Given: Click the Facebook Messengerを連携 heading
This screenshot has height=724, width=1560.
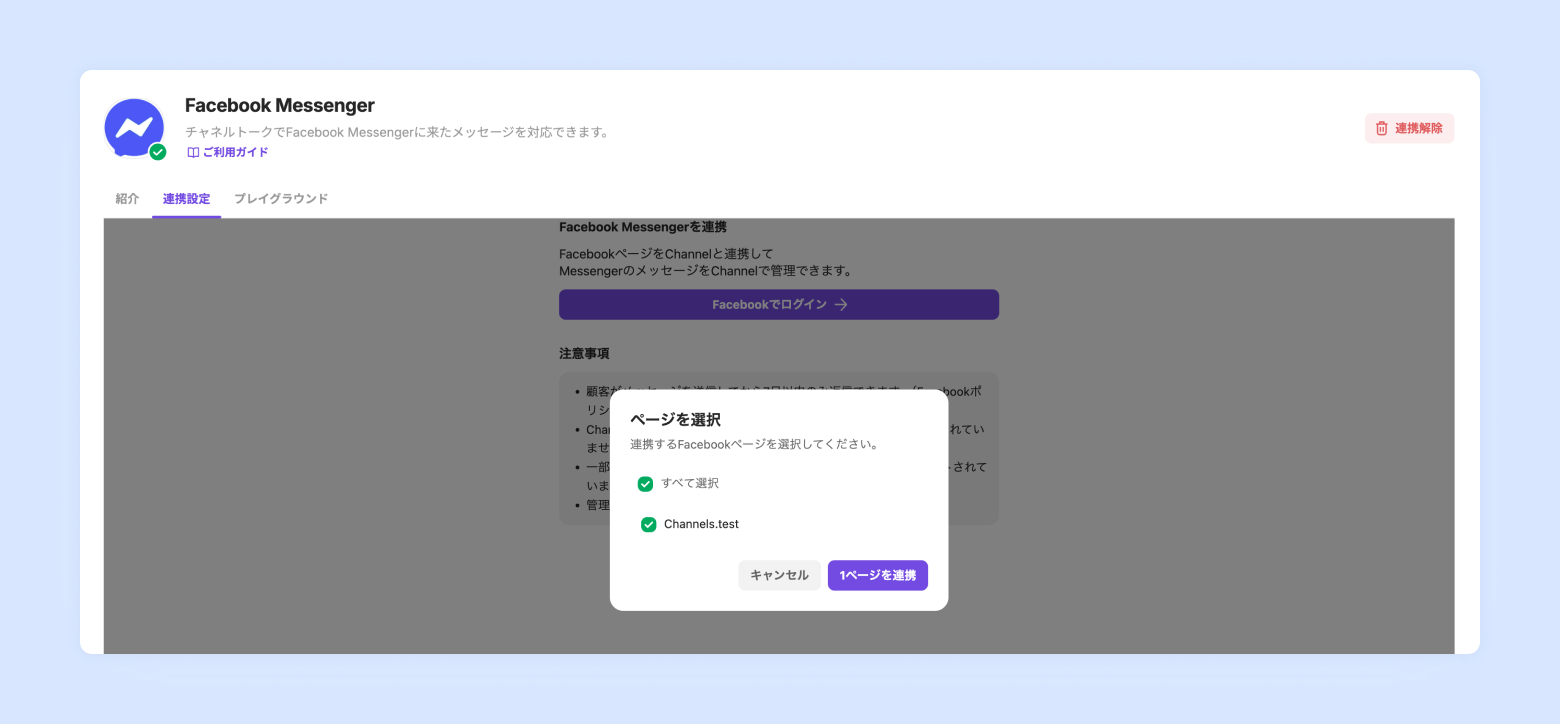Looking at the screenshot, I should click(x=643, y=227).
